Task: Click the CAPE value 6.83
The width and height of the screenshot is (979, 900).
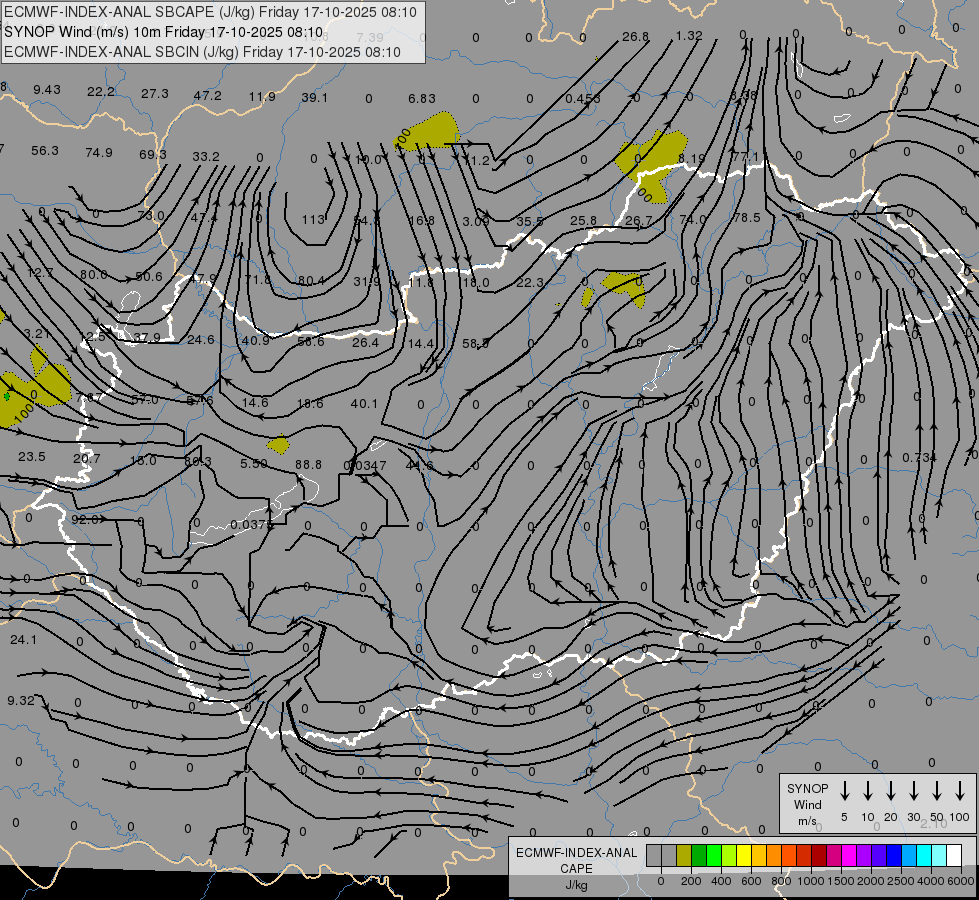Action: (422, 99)
